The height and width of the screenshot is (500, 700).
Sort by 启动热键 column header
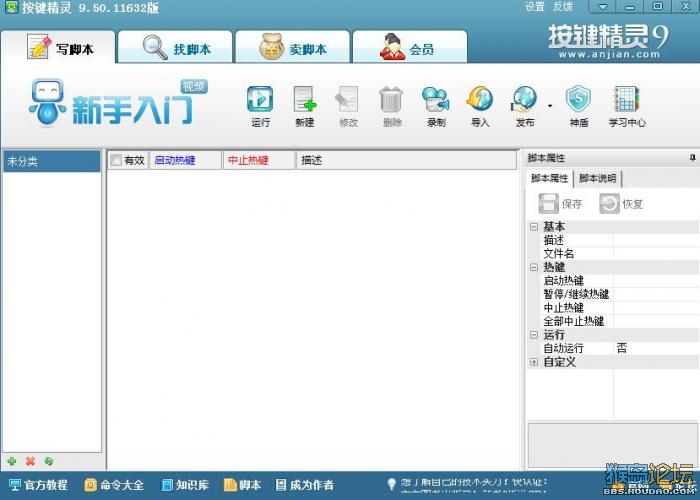pyautogui.click(x=185, y=160)
